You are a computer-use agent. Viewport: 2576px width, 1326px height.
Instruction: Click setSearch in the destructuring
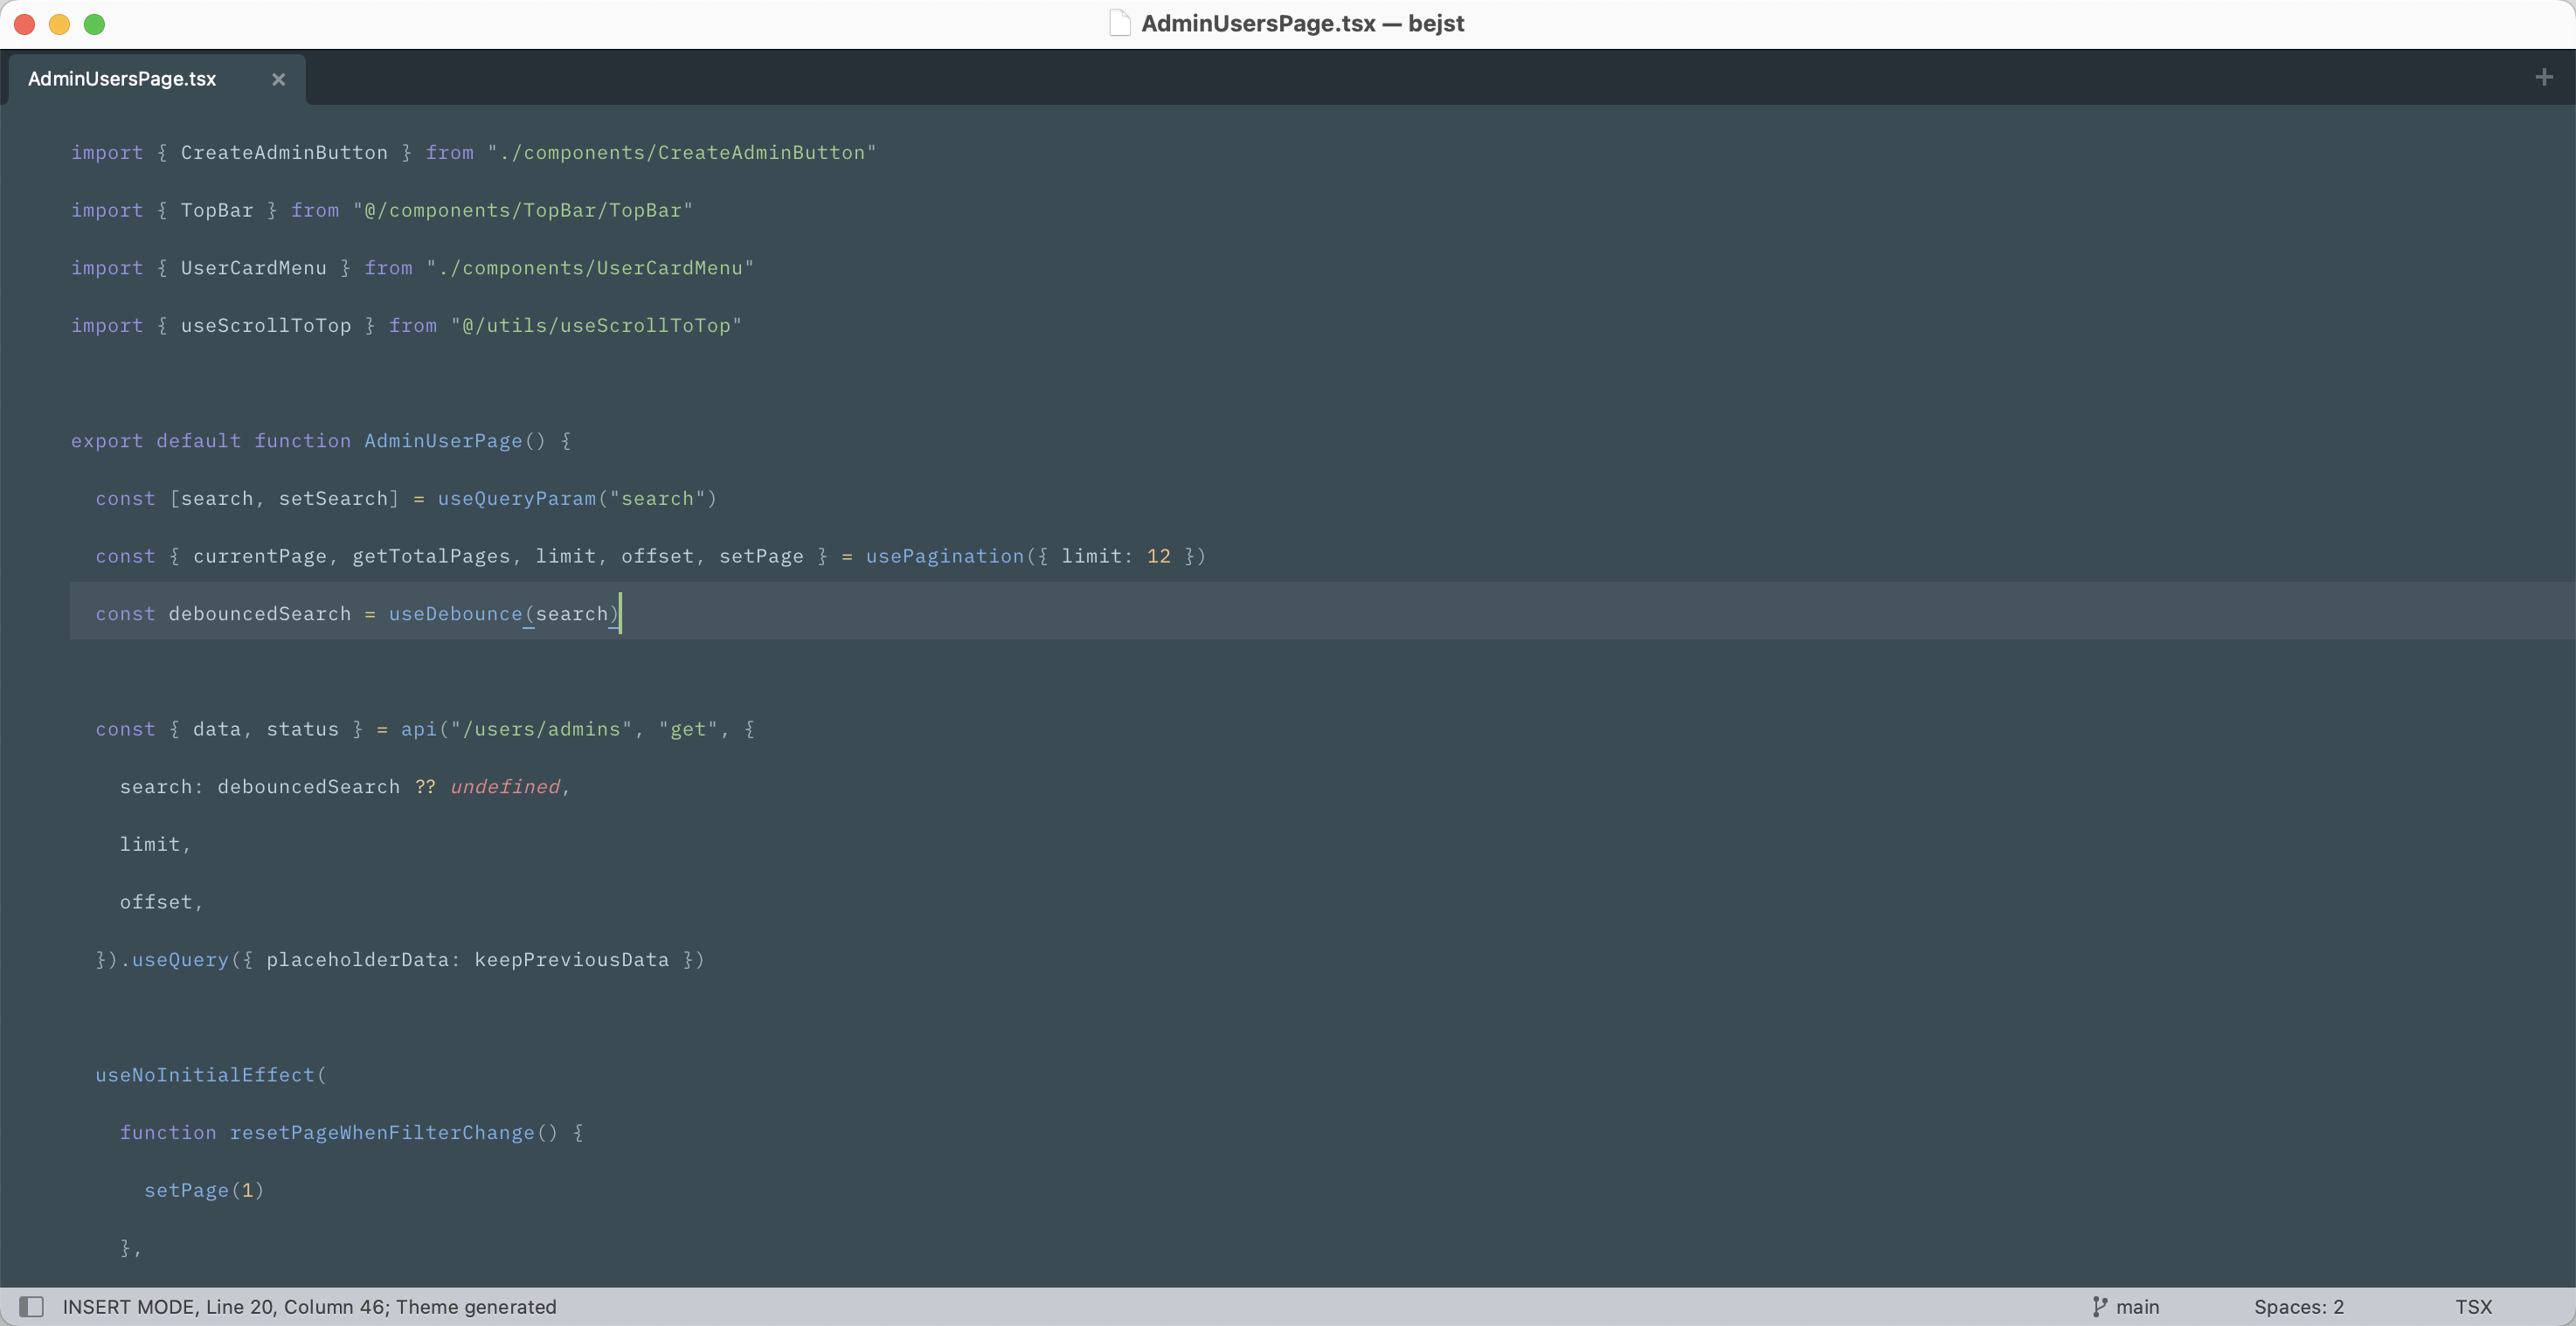pos(333,498)
